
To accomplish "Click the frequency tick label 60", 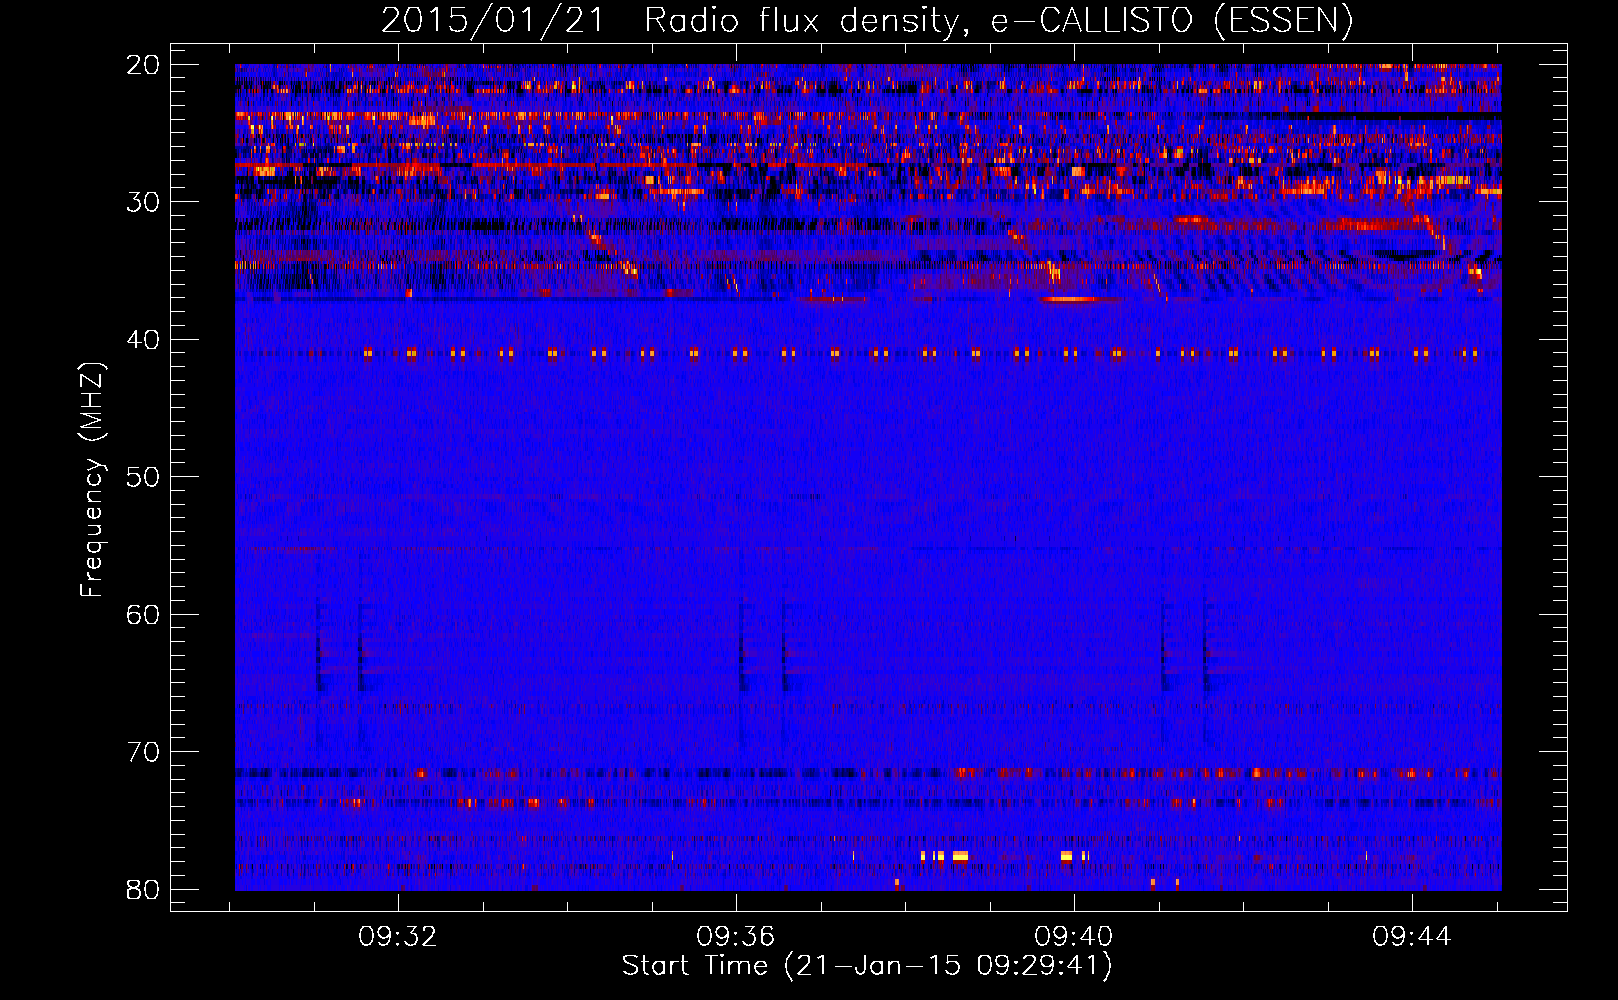I will [x=144, y=615].
